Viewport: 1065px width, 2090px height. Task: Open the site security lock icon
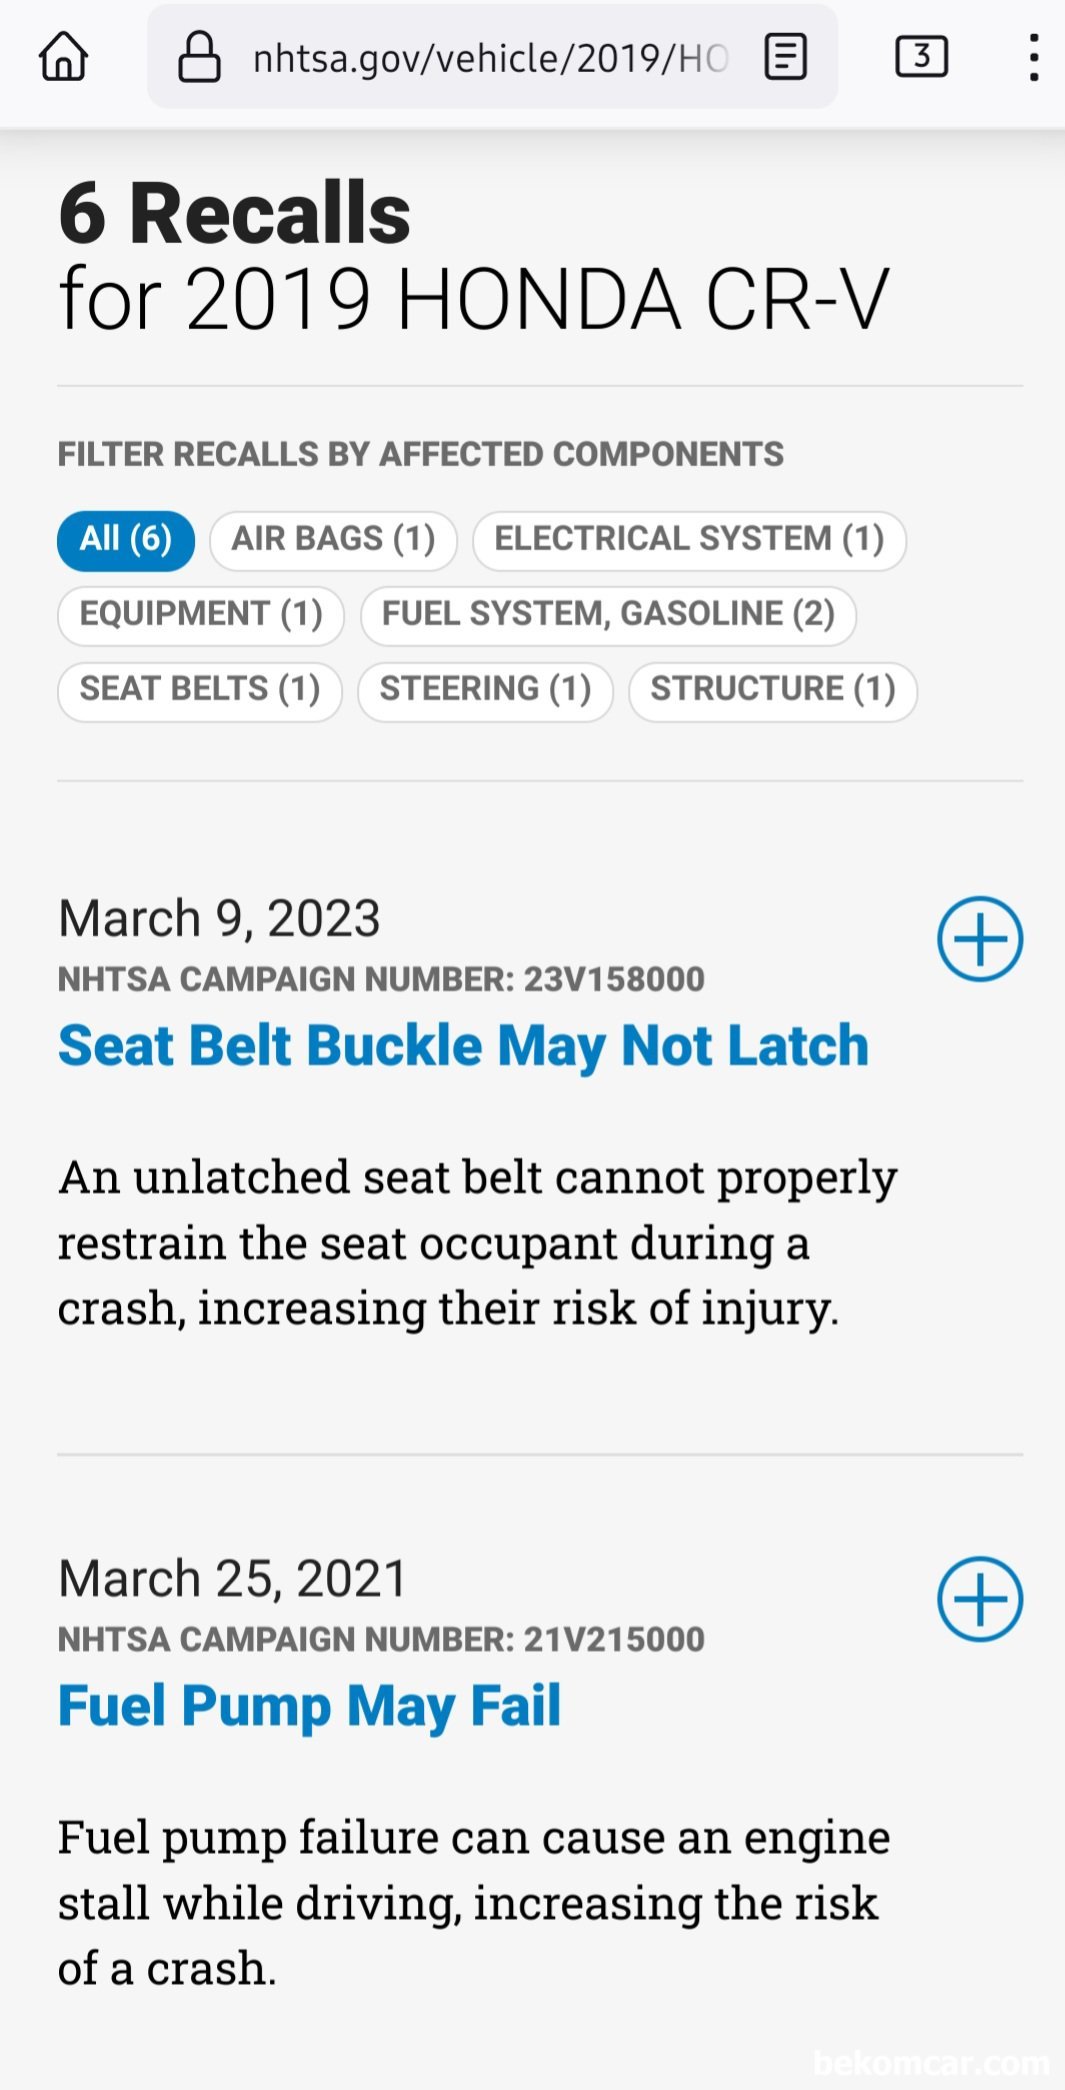(x=199, y=57)
